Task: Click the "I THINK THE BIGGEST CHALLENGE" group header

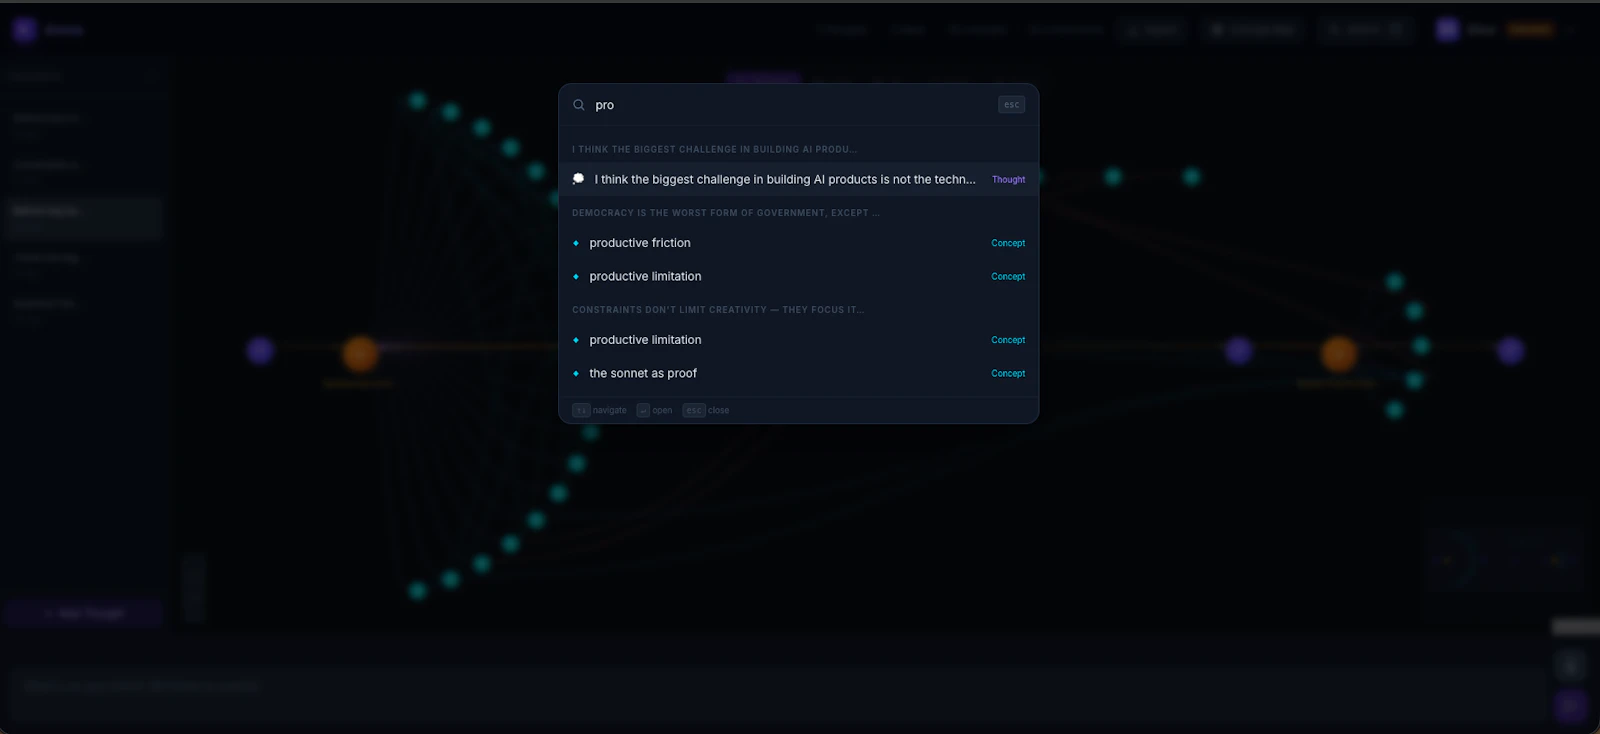Action: tap(714, 150)
